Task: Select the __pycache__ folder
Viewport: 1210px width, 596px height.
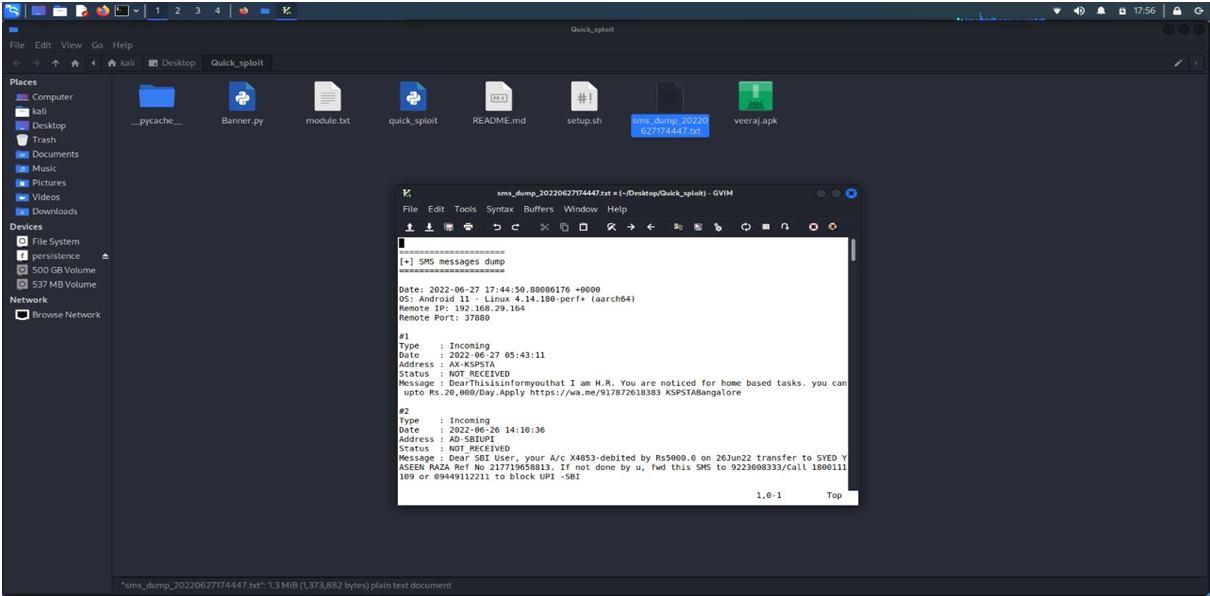Action: pyautogui.click(x=156, y=103)
